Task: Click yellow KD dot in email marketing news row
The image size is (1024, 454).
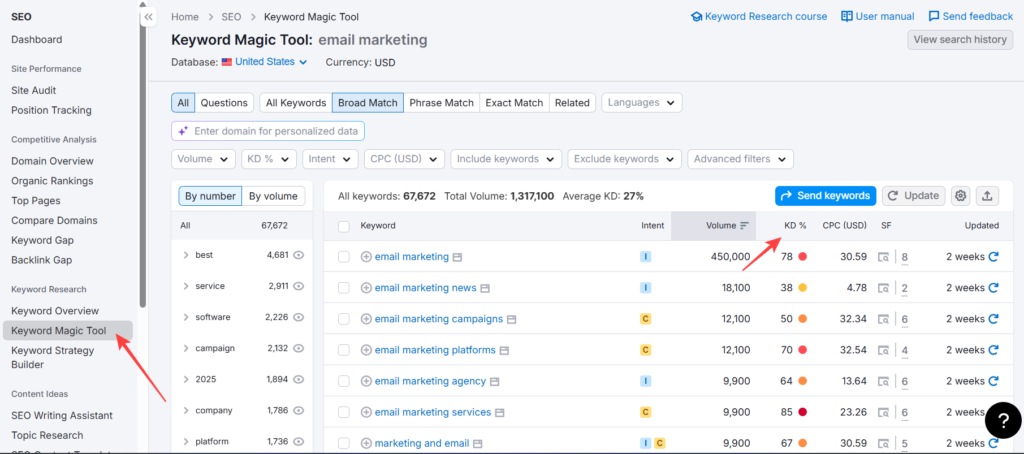Action: click(803, 288)
